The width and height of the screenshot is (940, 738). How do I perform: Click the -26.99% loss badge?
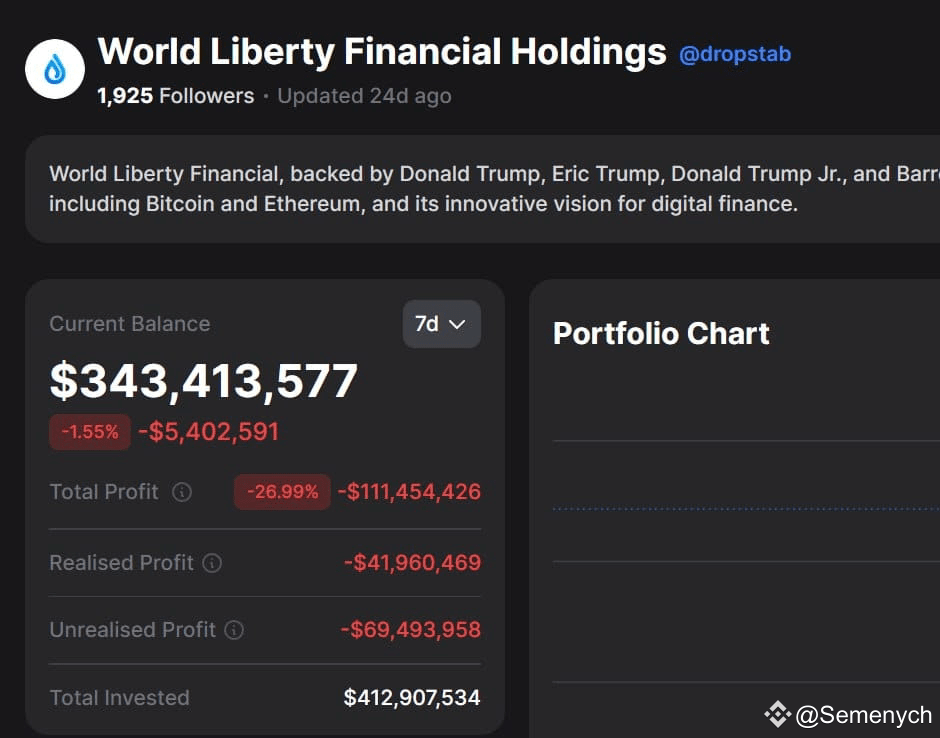tap(281, 492)
